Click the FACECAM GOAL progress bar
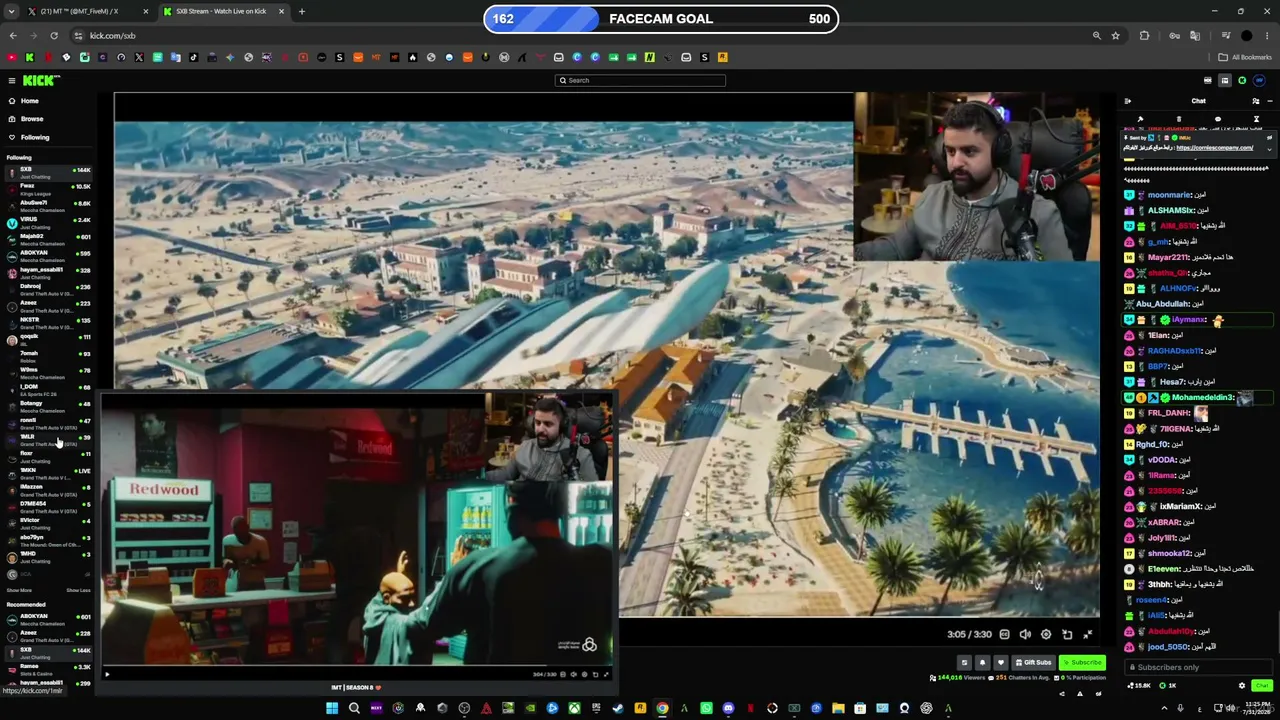 coord(661,18)
